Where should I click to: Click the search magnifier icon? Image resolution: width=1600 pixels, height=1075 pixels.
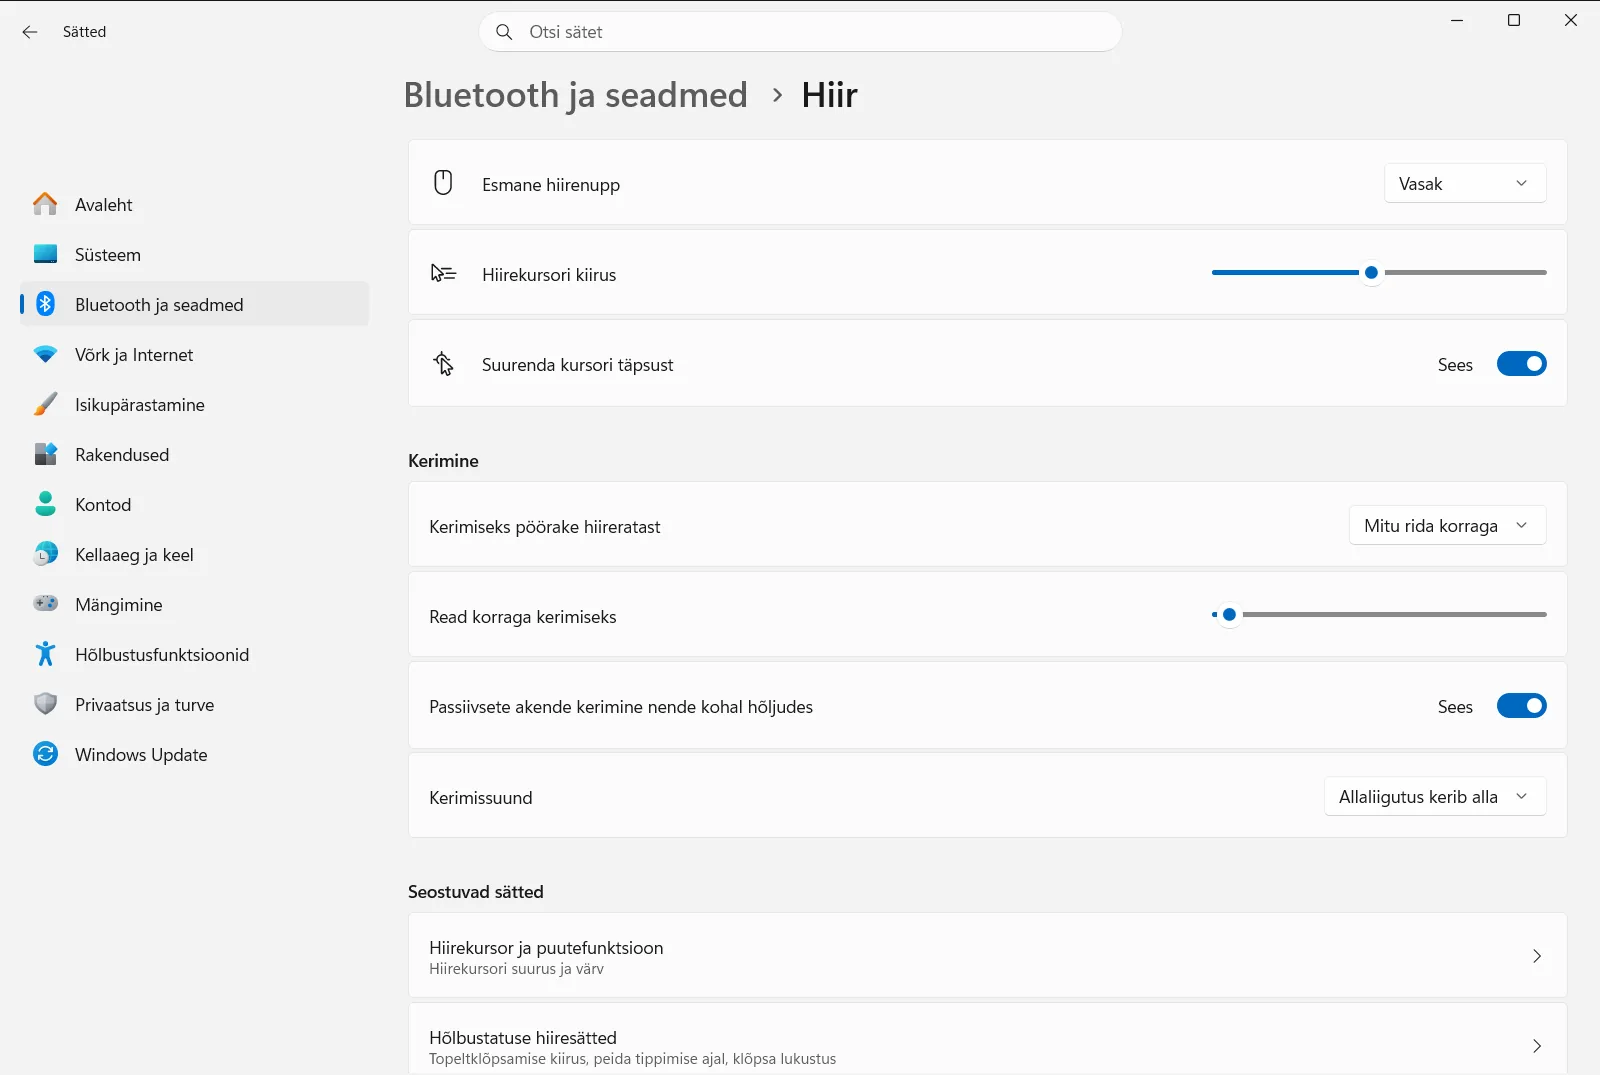pyautogui.click(x=505, y=32)
